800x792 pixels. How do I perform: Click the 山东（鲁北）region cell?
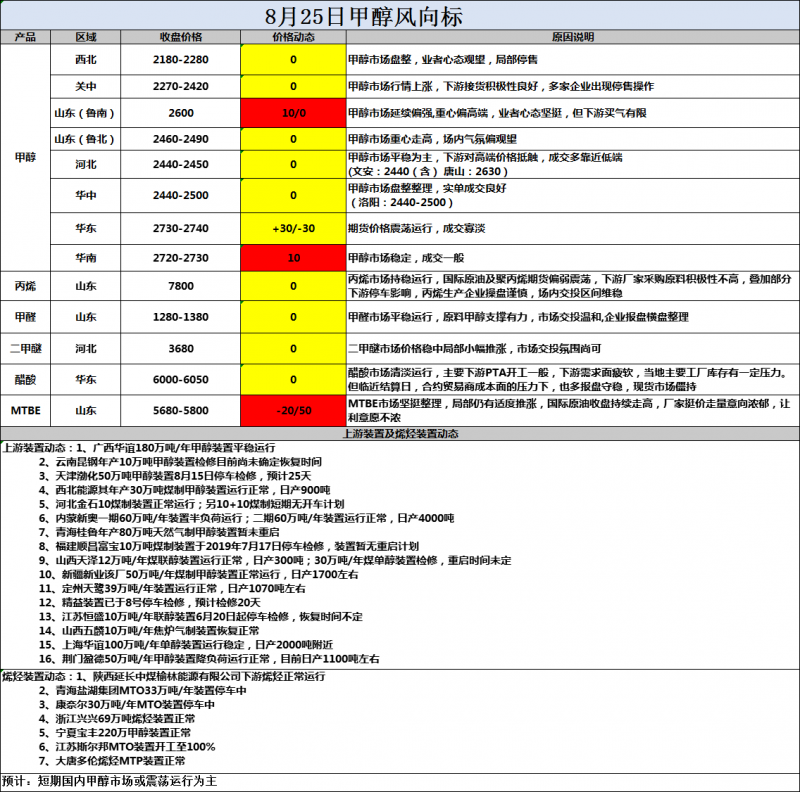coord(86,139)
